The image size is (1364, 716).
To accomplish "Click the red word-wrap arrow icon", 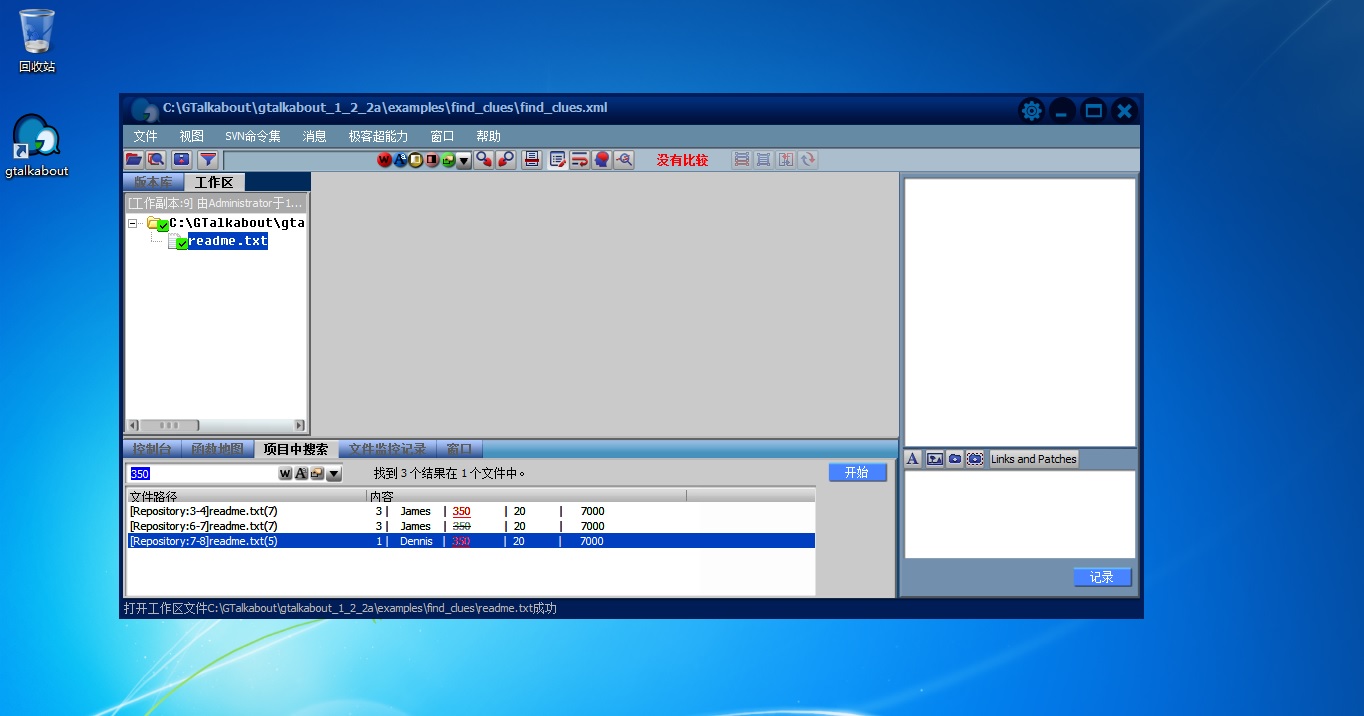I will click(579, 159).
